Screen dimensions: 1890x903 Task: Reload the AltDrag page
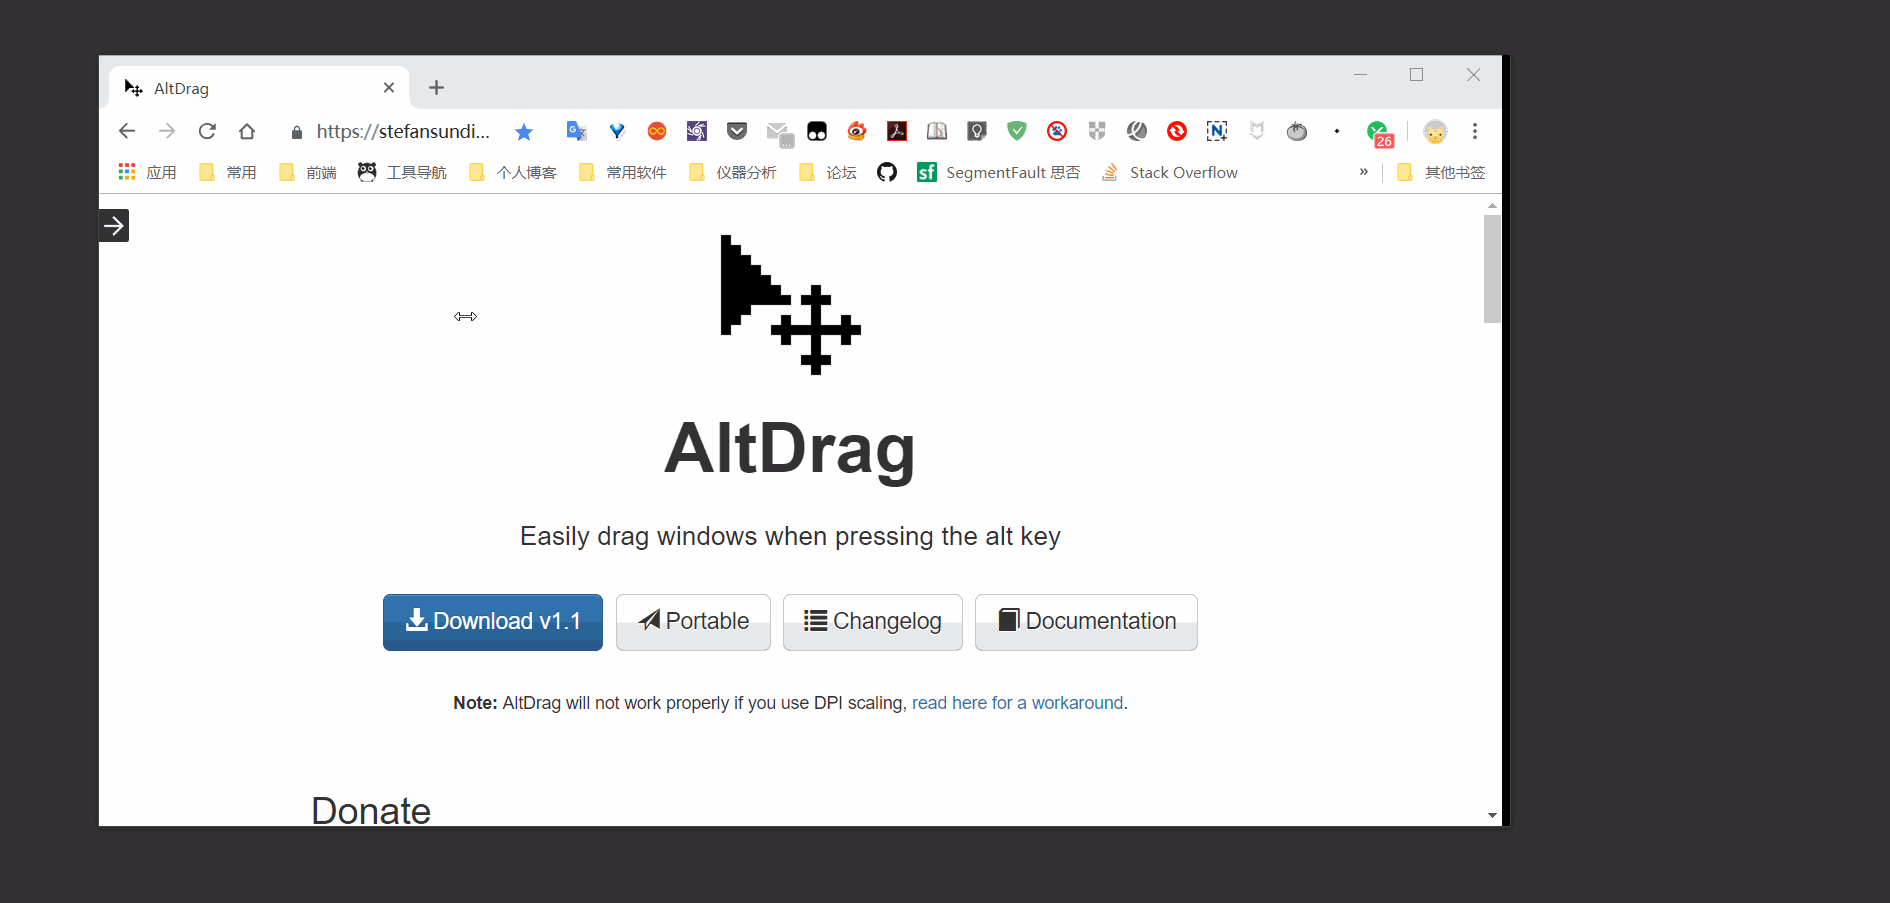coord(207,131)
